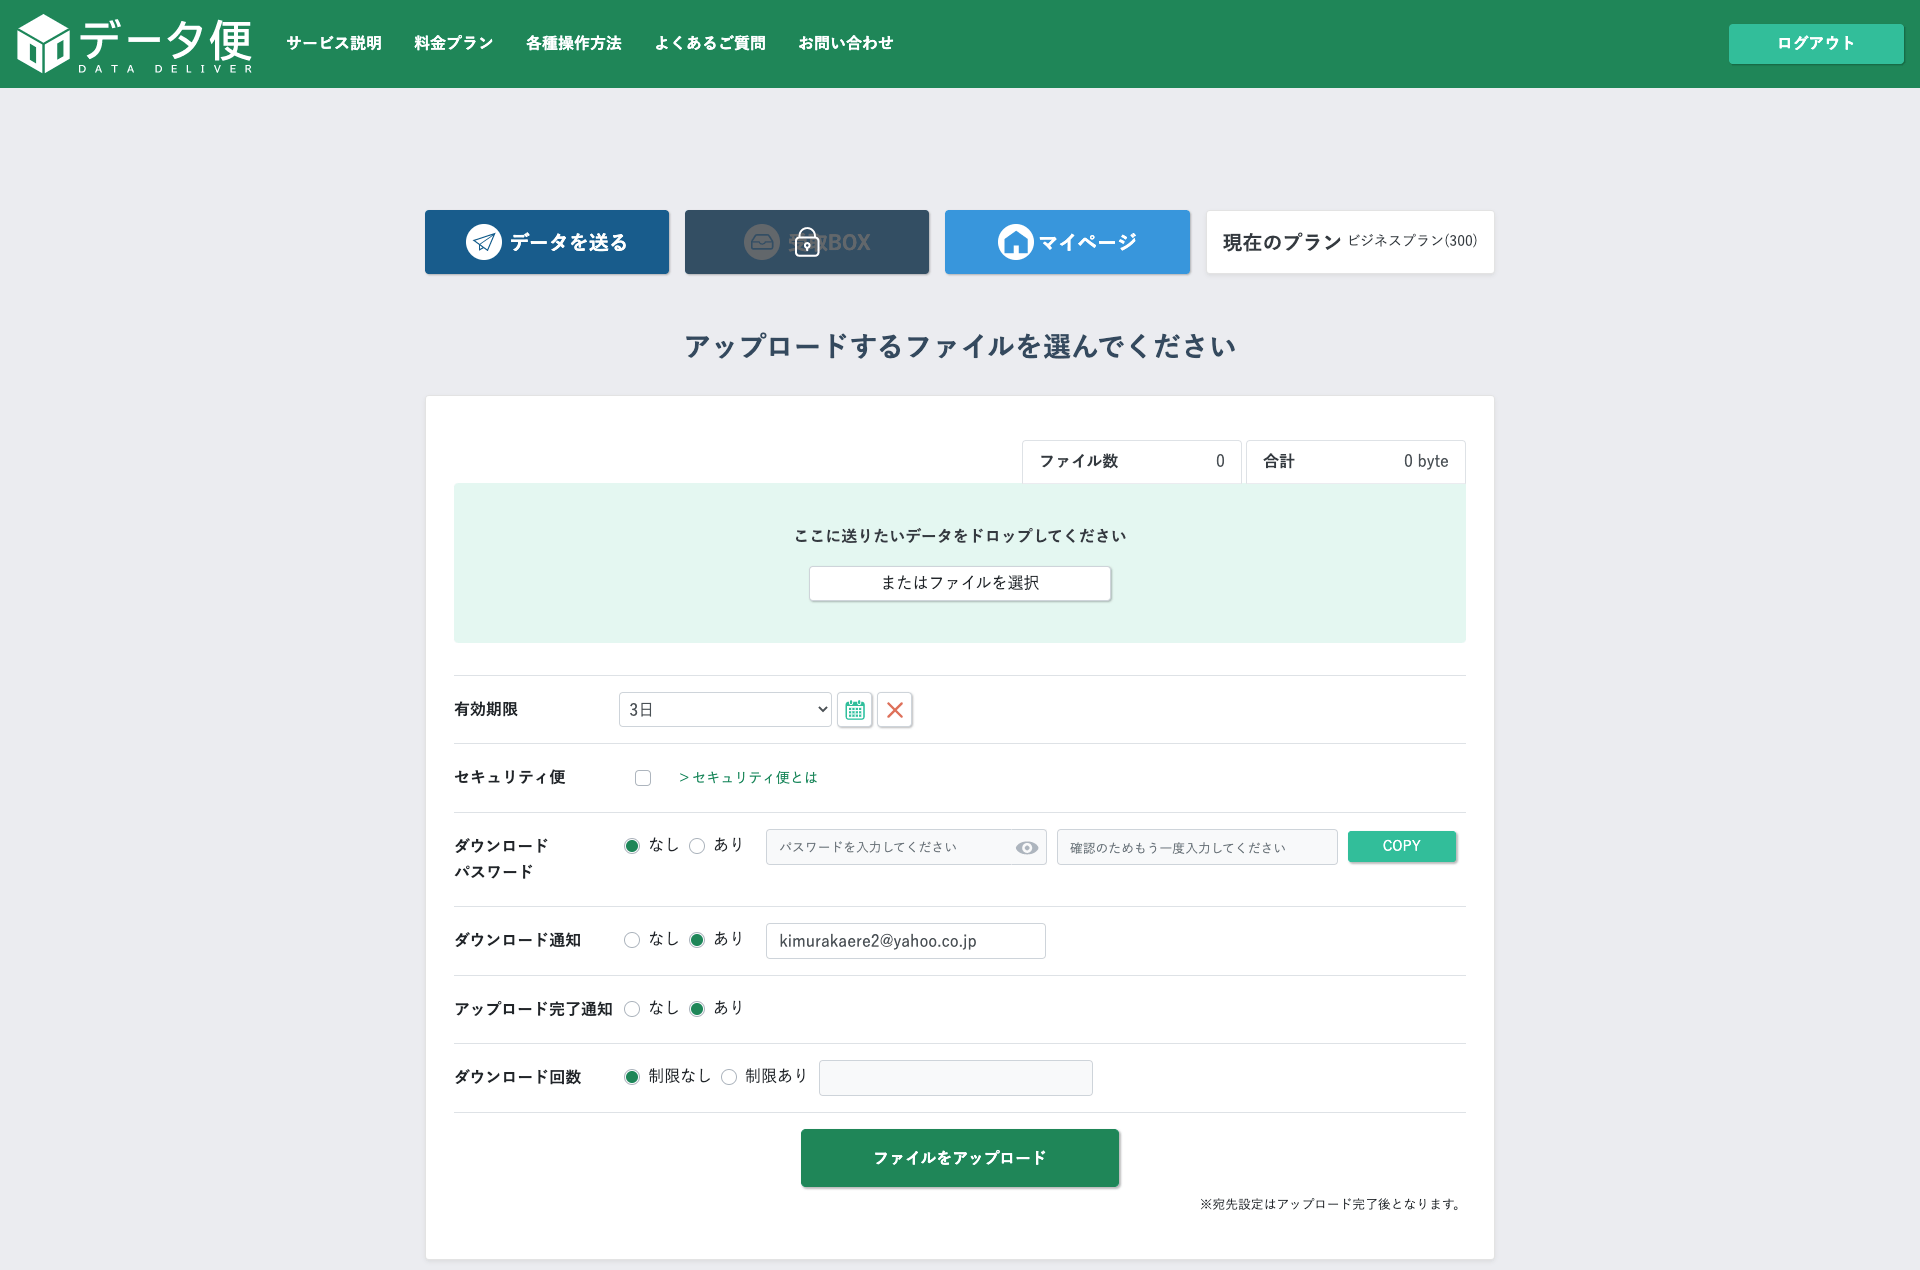Click the マイページ home icon

pyautogui.click(x=1015, y=242)
